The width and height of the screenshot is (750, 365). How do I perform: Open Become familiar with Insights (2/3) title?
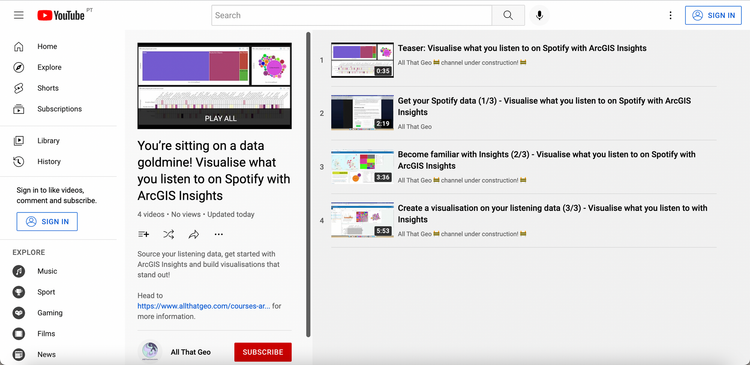coord(547,160)
